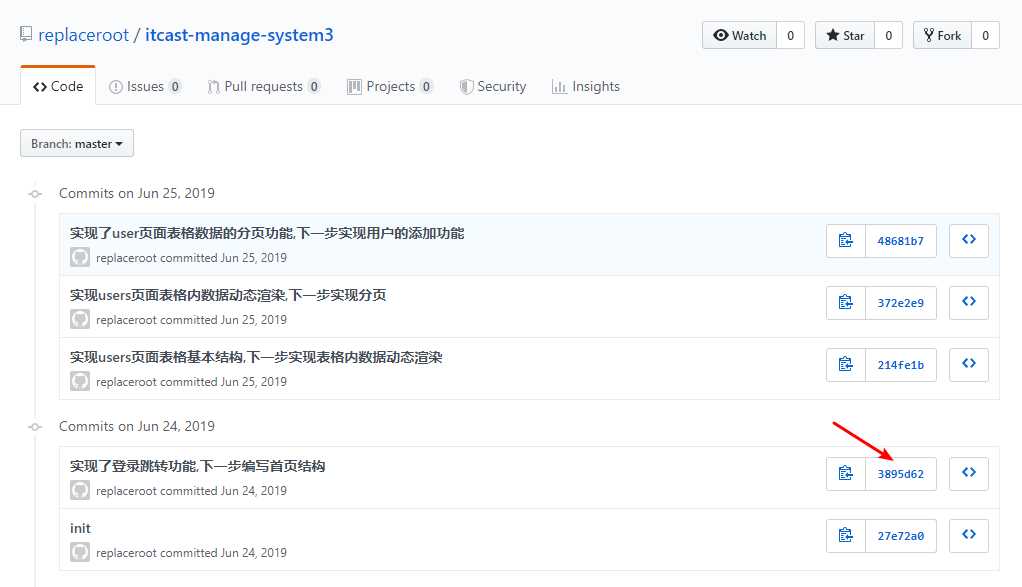
Task: Click the repository book icon
Action: tap(26, 34)
